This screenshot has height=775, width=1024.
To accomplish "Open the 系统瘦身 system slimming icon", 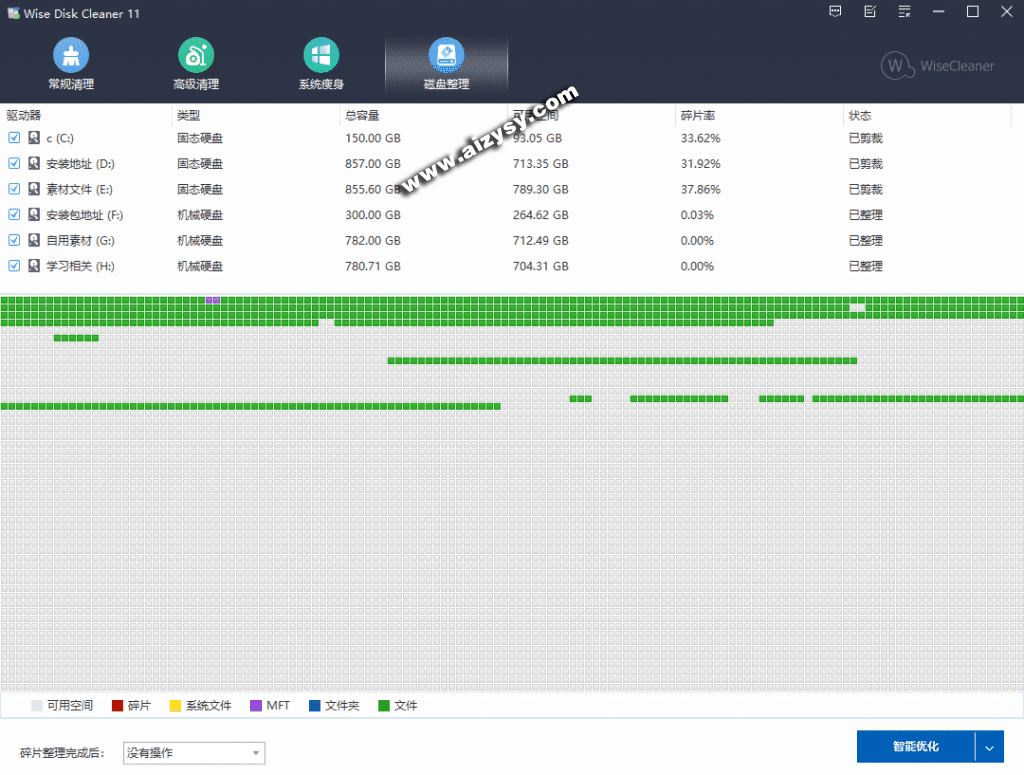I will [321, 54].
